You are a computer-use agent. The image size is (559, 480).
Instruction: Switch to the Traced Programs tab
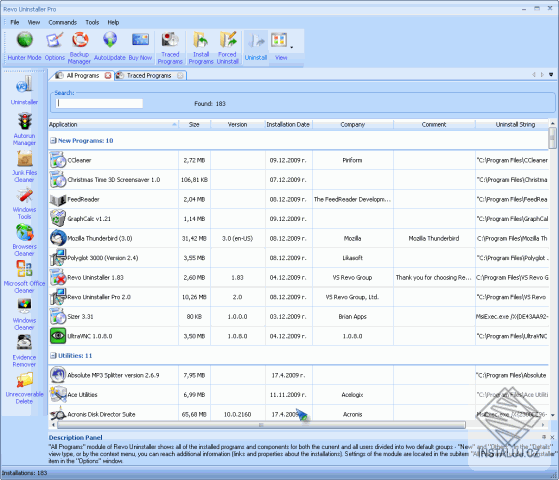tap(149, 76)
